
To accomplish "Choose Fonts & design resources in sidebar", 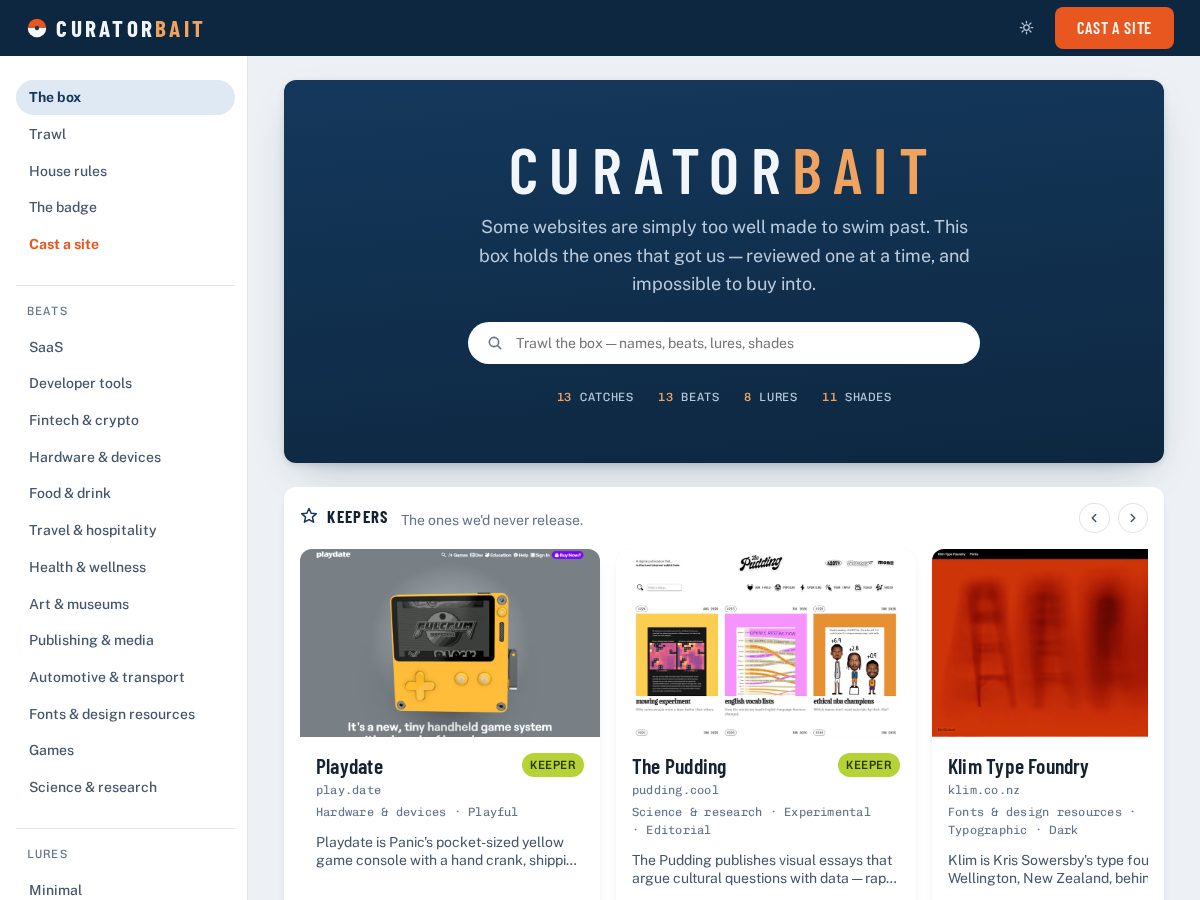I will pyautogui.click(x=125, y=714).
